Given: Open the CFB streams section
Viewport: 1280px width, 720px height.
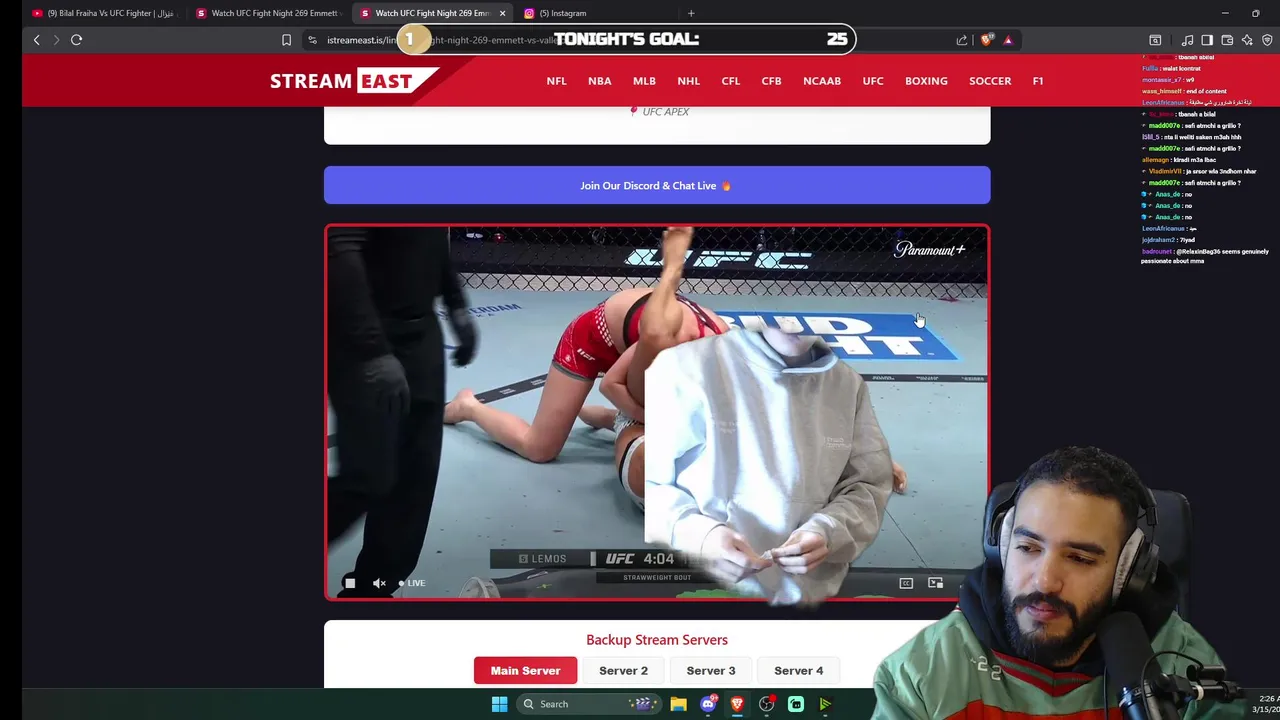Looking at the screenshot, I should pyautogui.click(x=771, y=81).
